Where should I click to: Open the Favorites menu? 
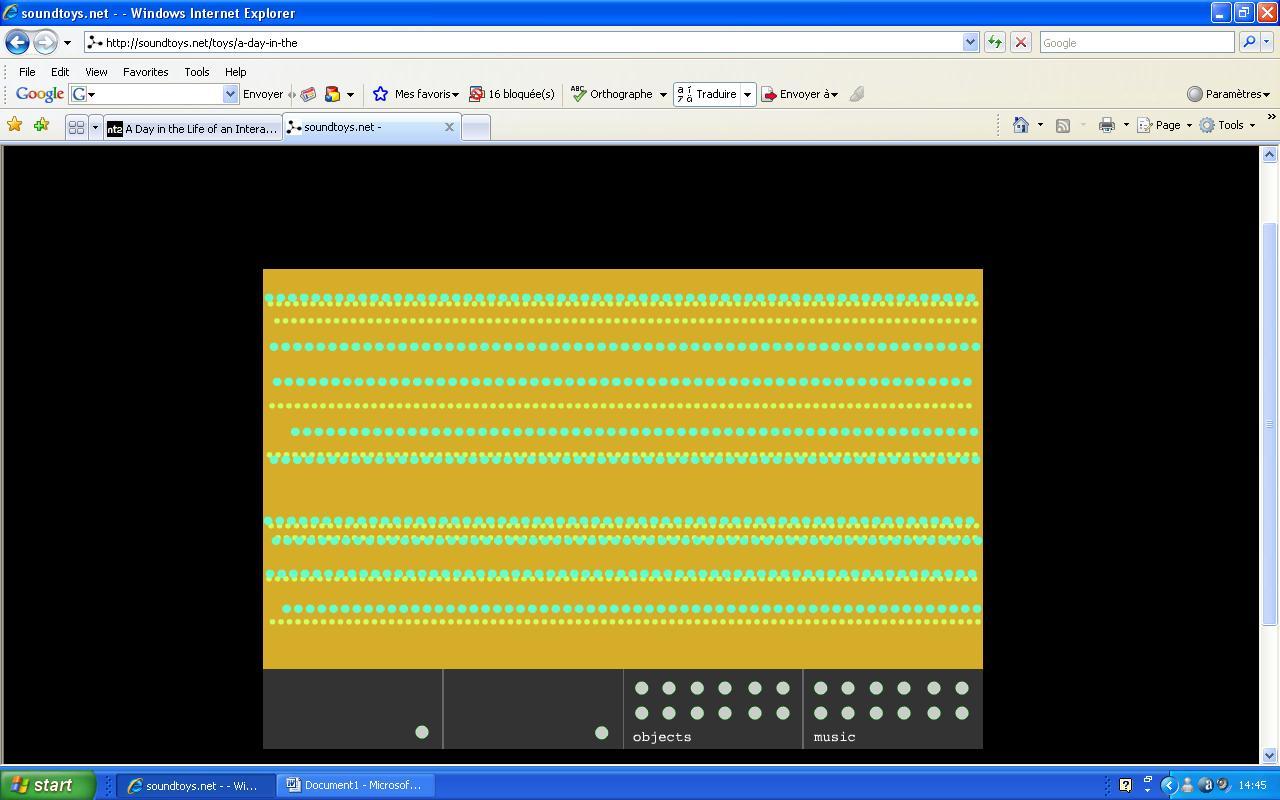pyautogui.click(x=145, y=72)
